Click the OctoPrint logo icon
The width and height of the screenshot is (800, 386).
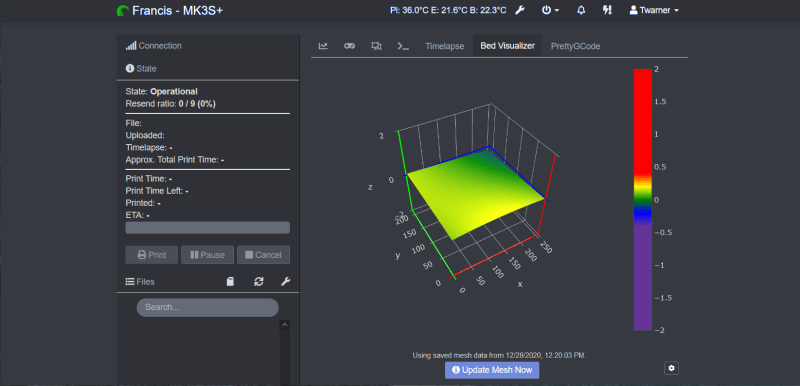(x=122, y=11)
